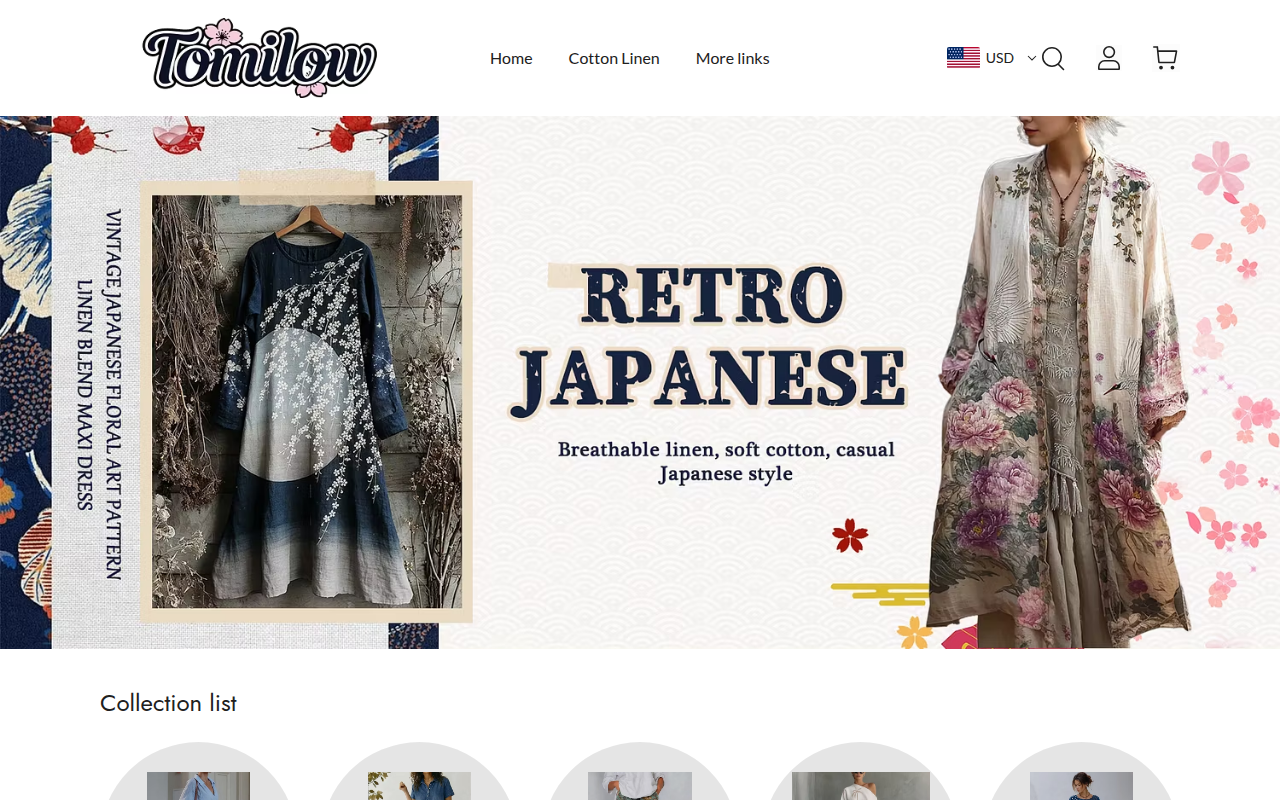Click the "Breathable linen, soft cotton" tagline

(x=726, y=461)
